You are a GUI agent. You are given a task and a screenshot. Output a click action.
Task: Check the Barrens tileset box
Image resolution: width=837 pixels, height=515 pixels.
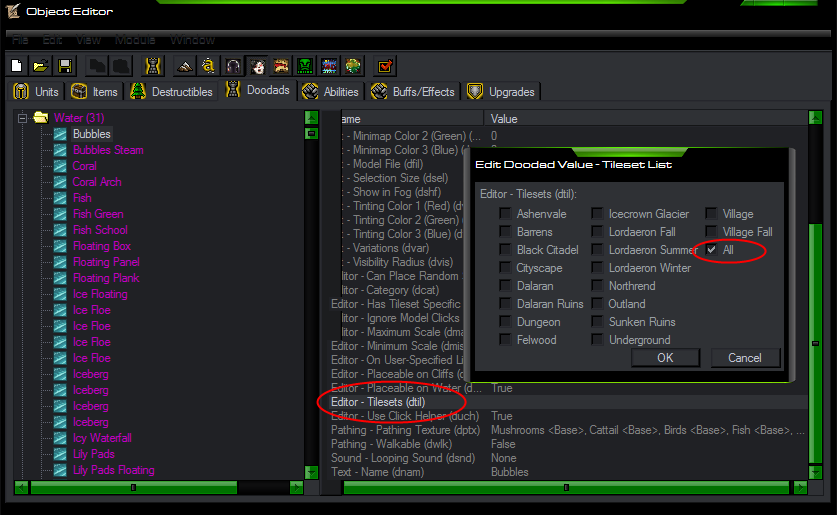click(505, 232)
